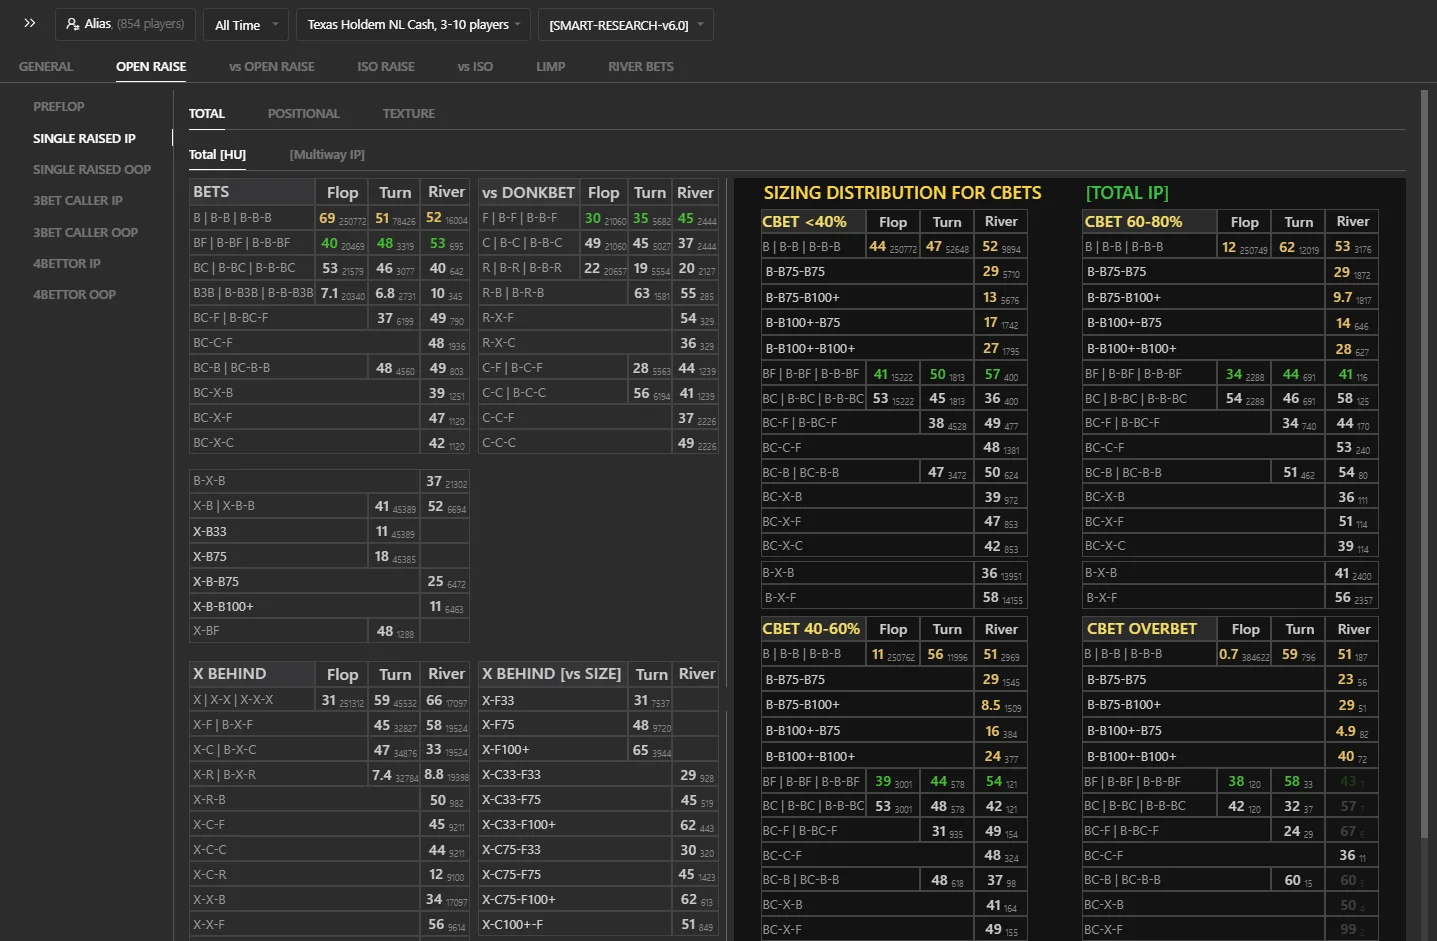Select SINGLE RAISED IP in side menu
1437x941 pixels.
[x=84, y=139]
